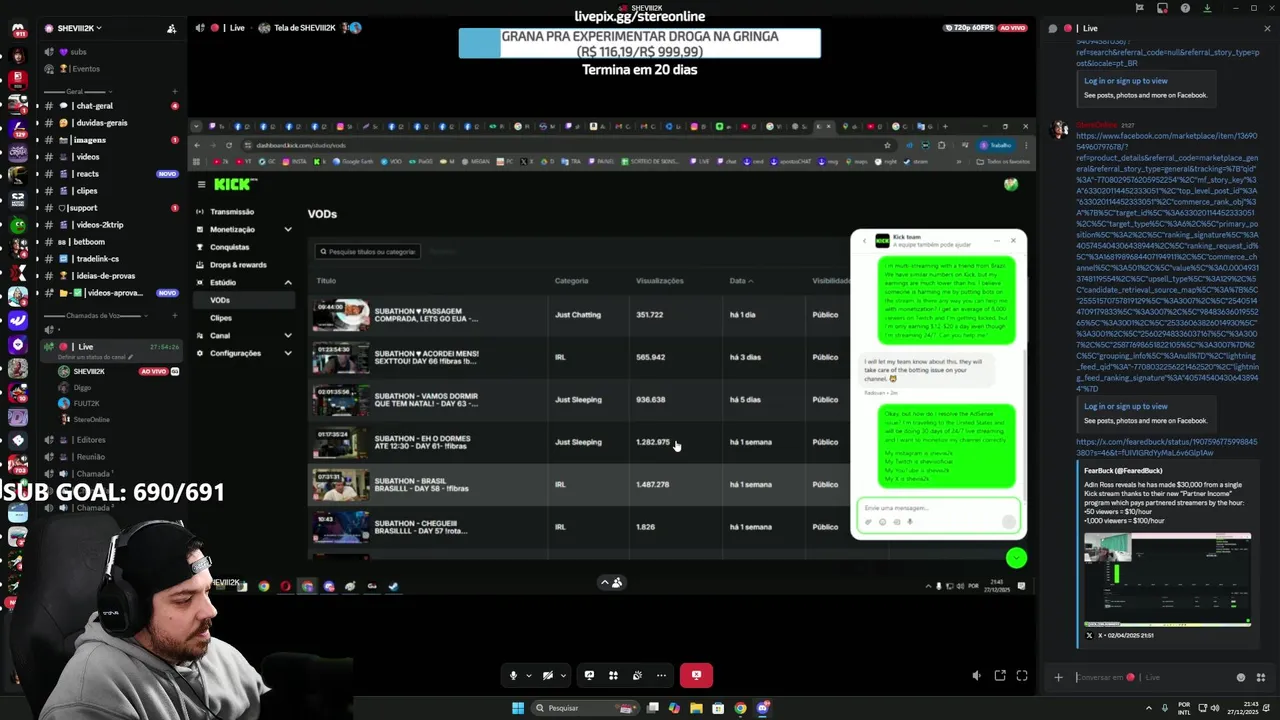The width and height of the screenshot is (1280, 720).
Task: Expand SHEVIII2K server dropdown menu
Action: click(x=80, y=28)
